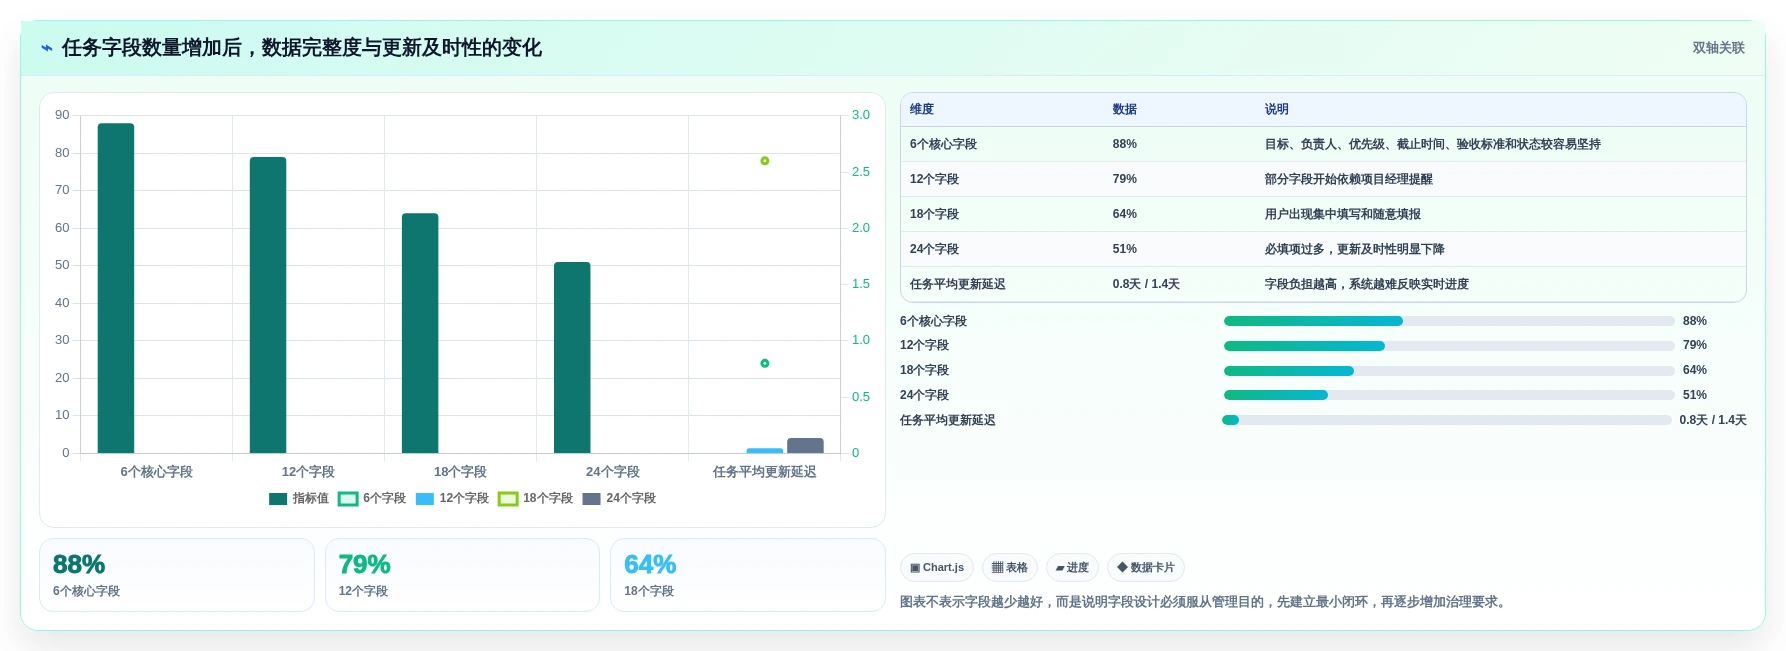Click the 24个字段 progress bar
This screenshot has width=1786, height=651.
coord(1449,395)
